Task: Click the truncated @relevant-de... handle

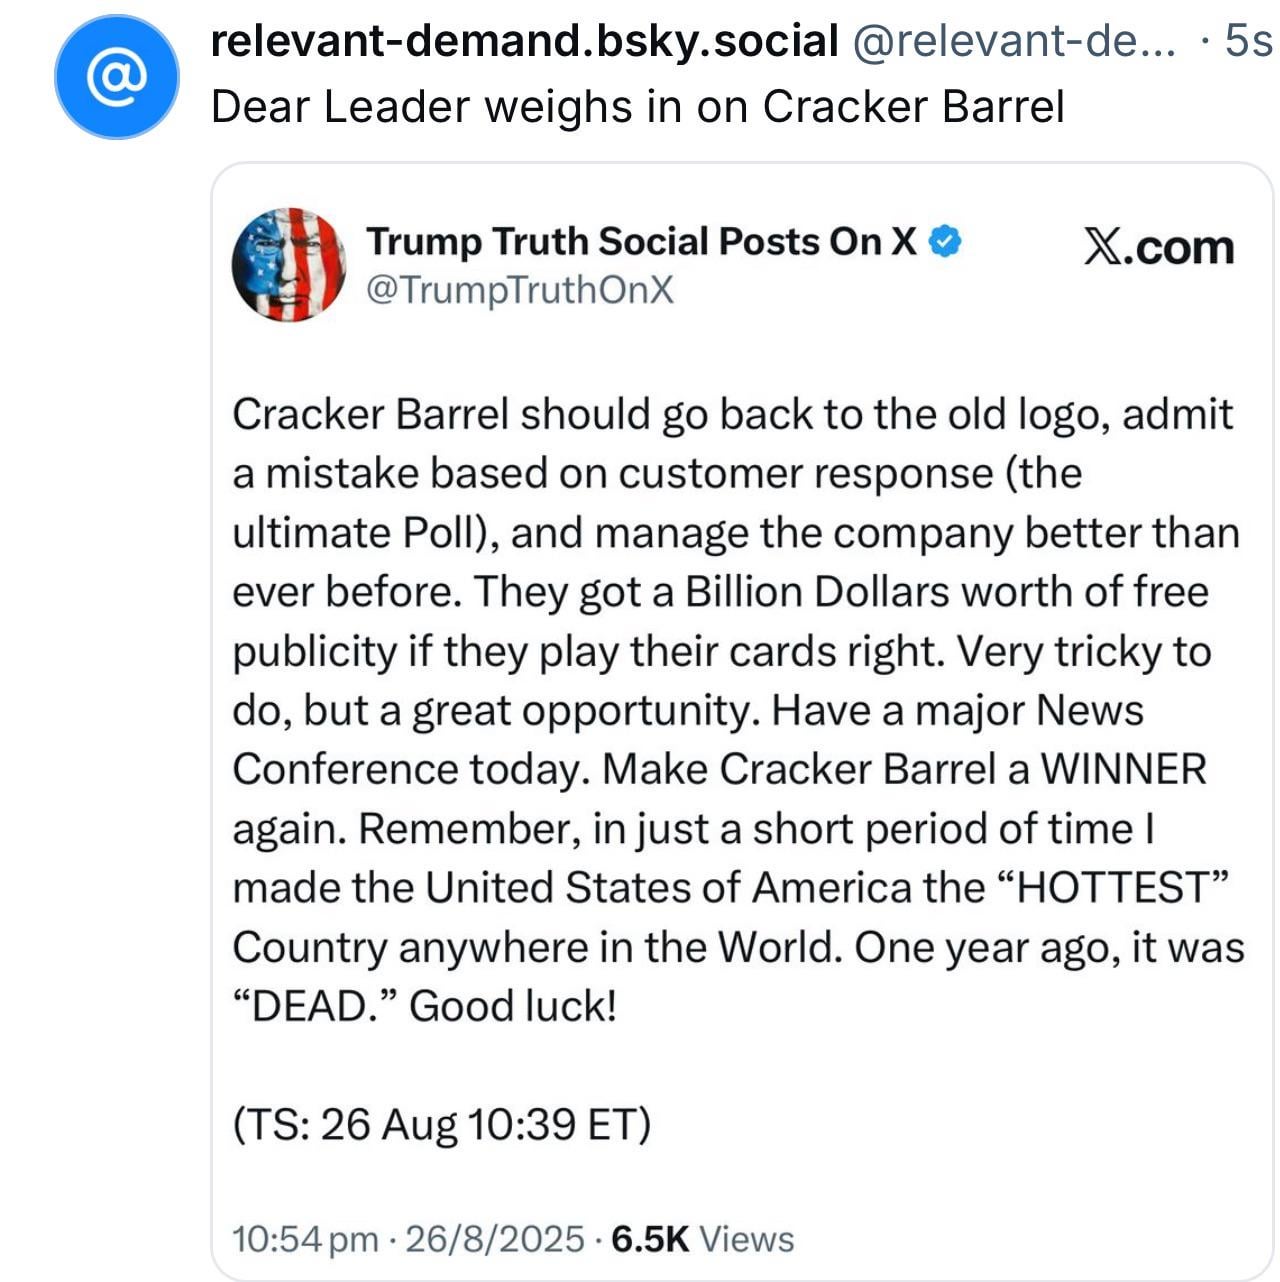Action: click(x=1014, y=41)
